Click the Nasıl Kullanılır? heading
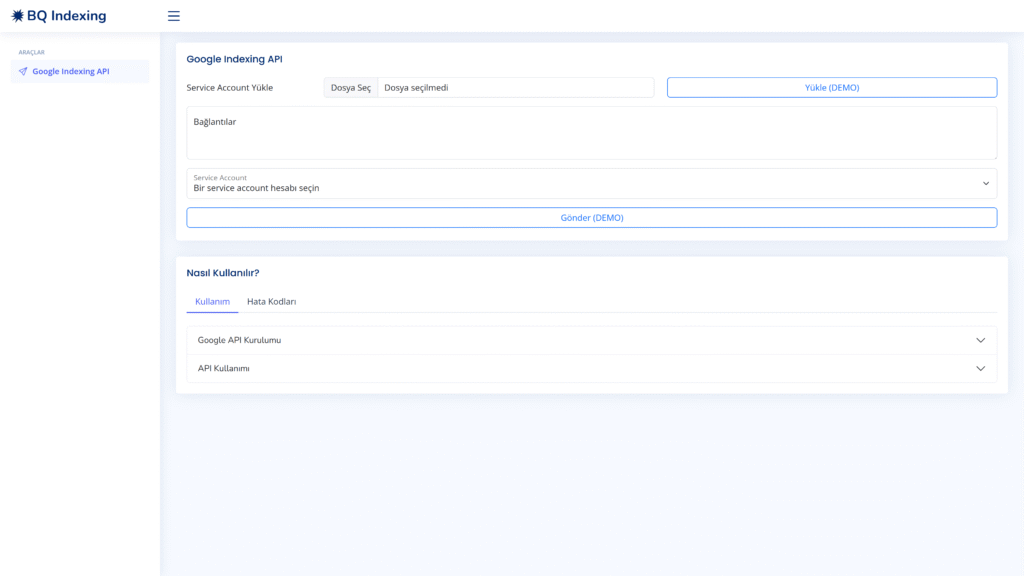This screenshot has width=1024, height=576. [x=223, y=273]
